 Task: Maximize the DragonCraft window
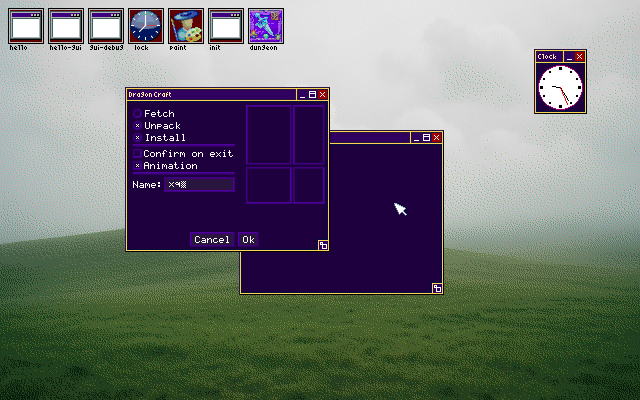[312, 95]
